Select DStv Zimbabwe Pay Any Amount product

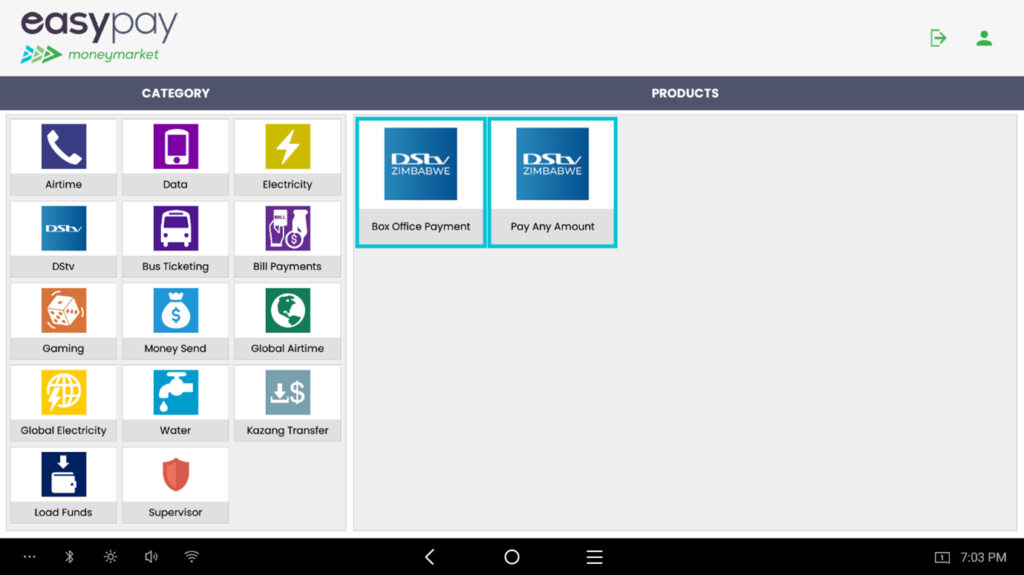pos(552,182)
